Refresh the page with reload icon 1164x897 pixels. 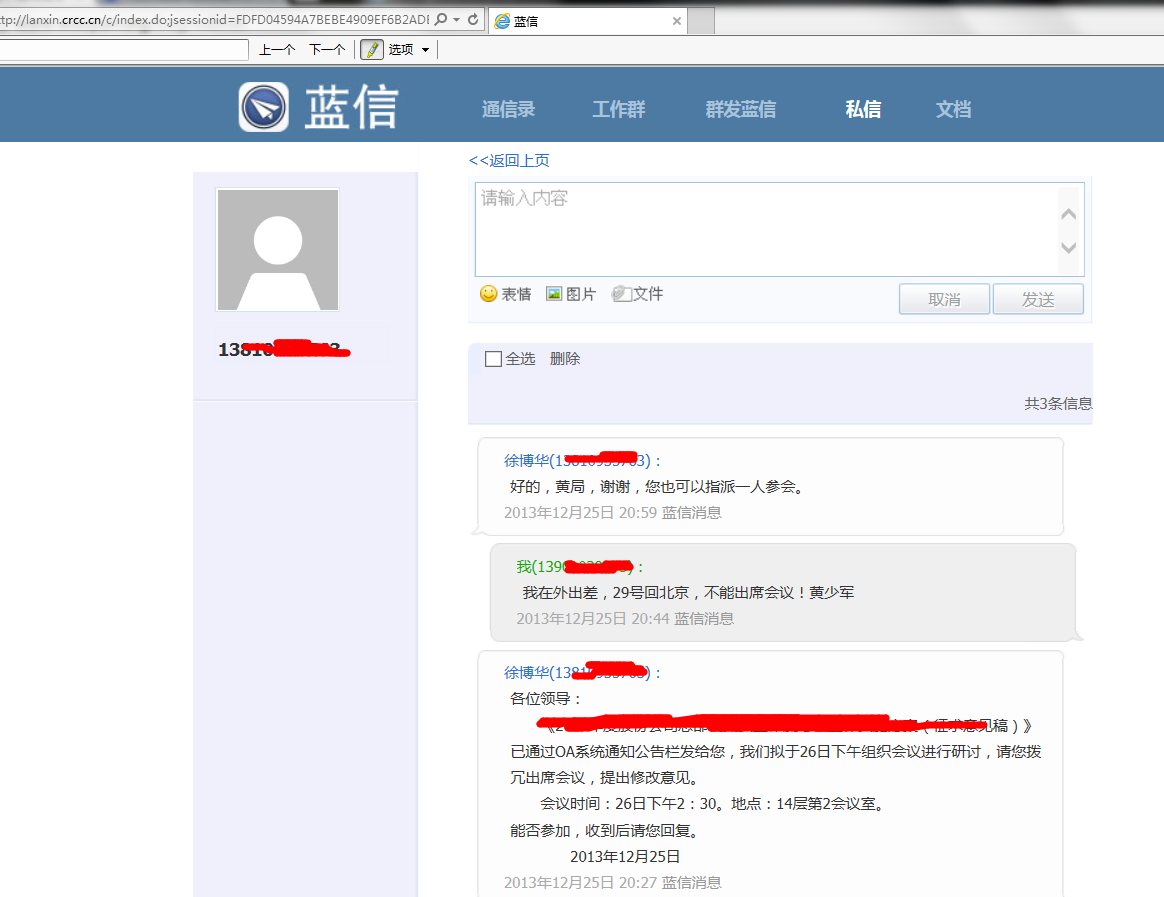point(473,19)
